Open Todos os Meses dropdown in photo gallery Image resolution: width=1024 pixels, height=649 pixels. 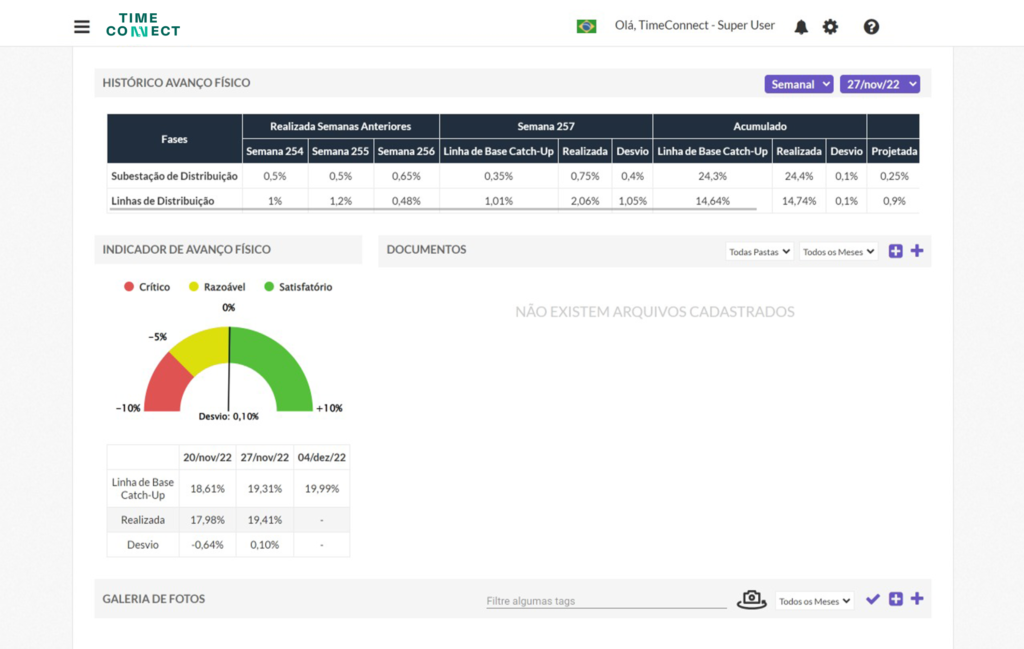tap(814, 601)
